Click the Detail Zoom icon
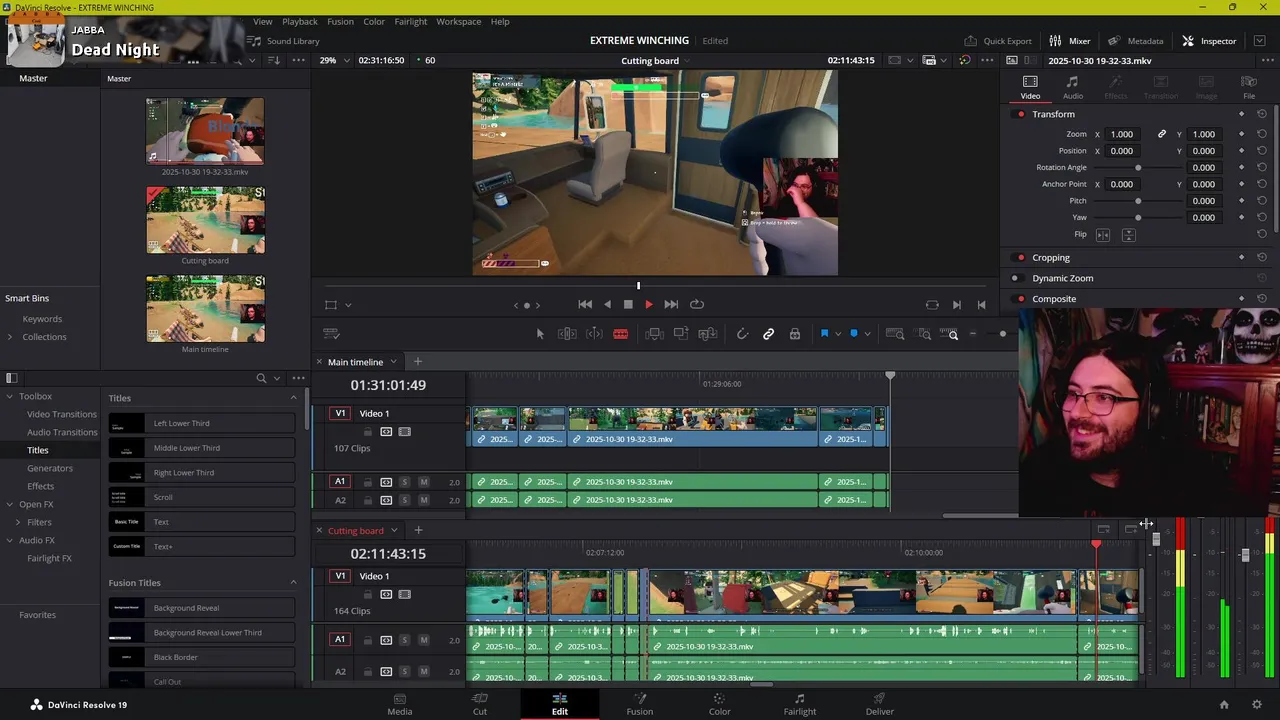 [x=925, y=334]
